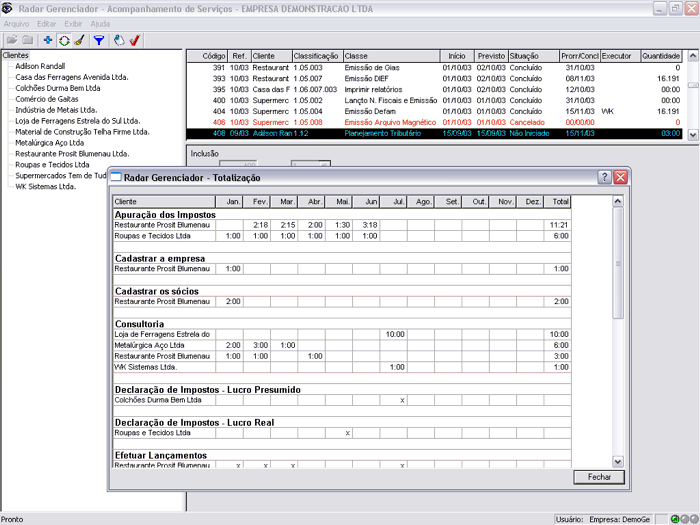Open the blue funnel filter tool
700x525 pixels.
(99, 40)
